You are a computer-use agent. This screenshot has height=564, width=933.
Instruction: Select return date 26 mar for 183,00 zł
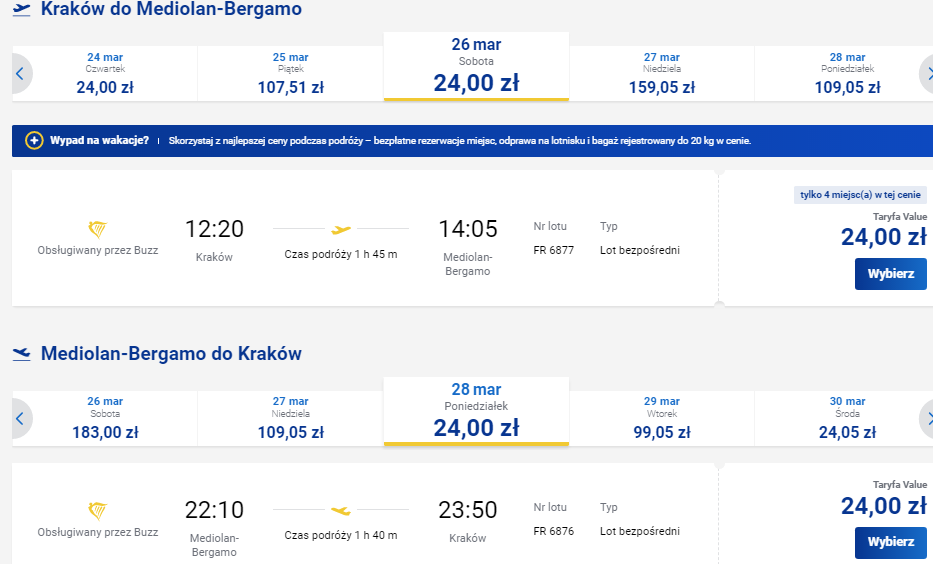(105, 418)
